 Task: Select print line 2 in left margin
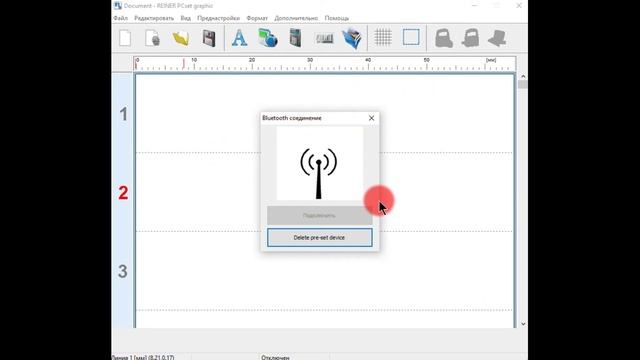click(123, 193)
